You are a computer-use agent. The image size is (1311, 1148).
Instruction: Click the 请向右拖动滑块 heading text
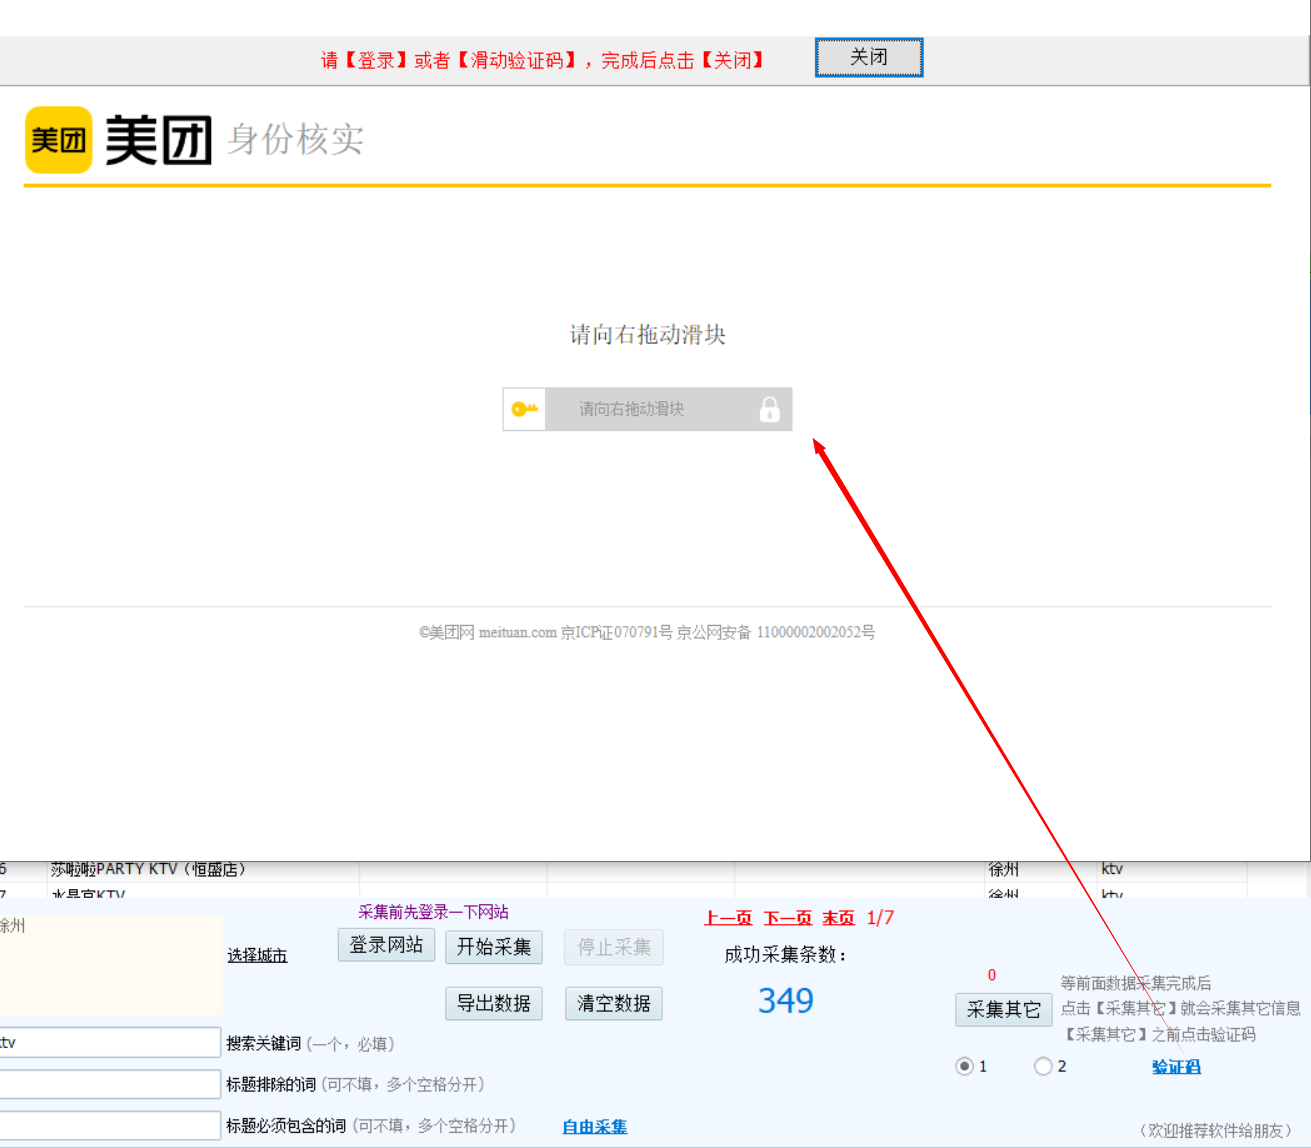(648, 334)
